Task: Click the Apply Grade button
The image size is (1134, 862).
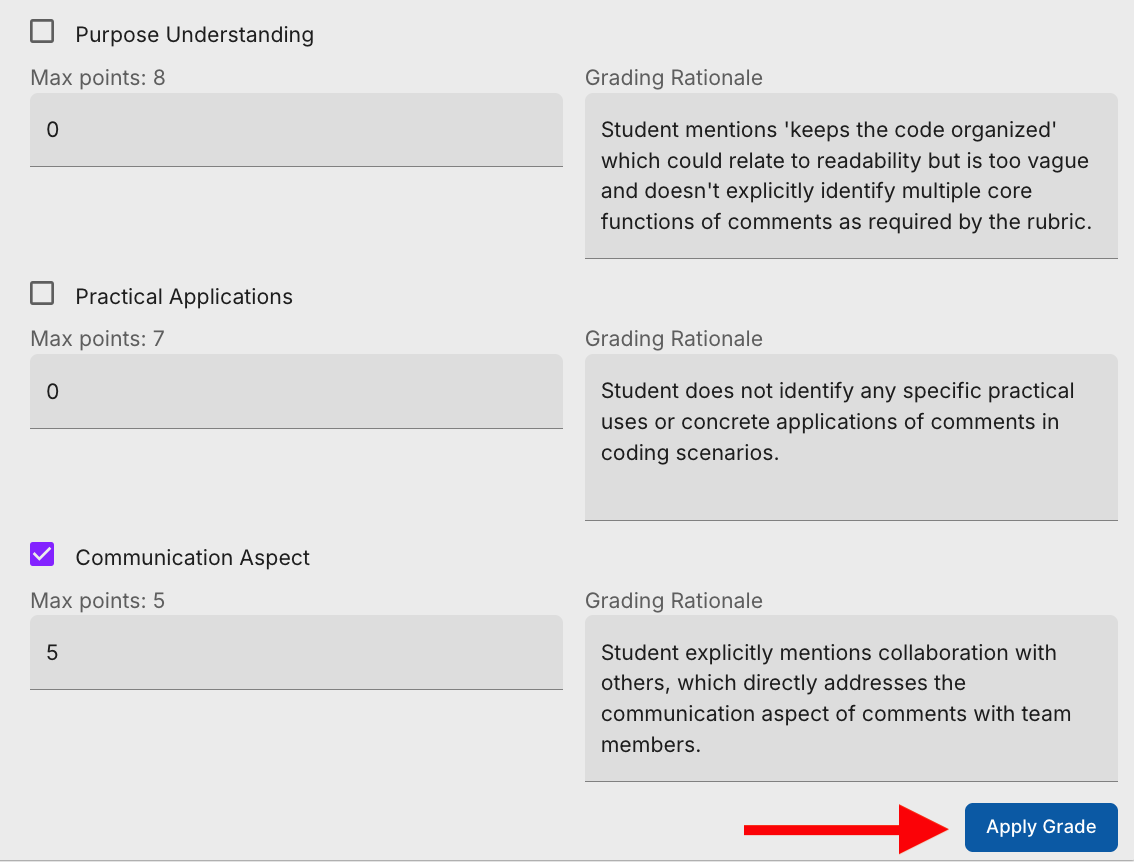Action: [x=1040, y=827]
